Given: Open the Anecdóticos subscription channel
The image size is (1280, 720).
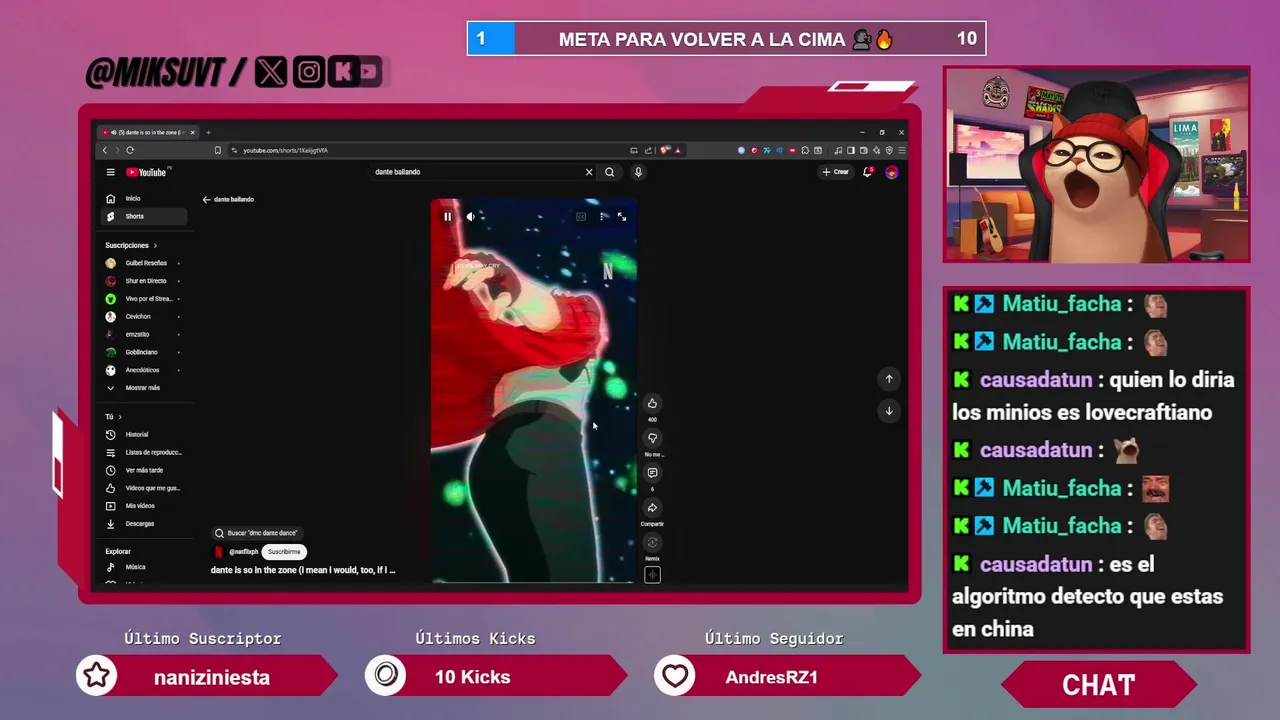Looking at the screenshot, I should coord(144,370).
